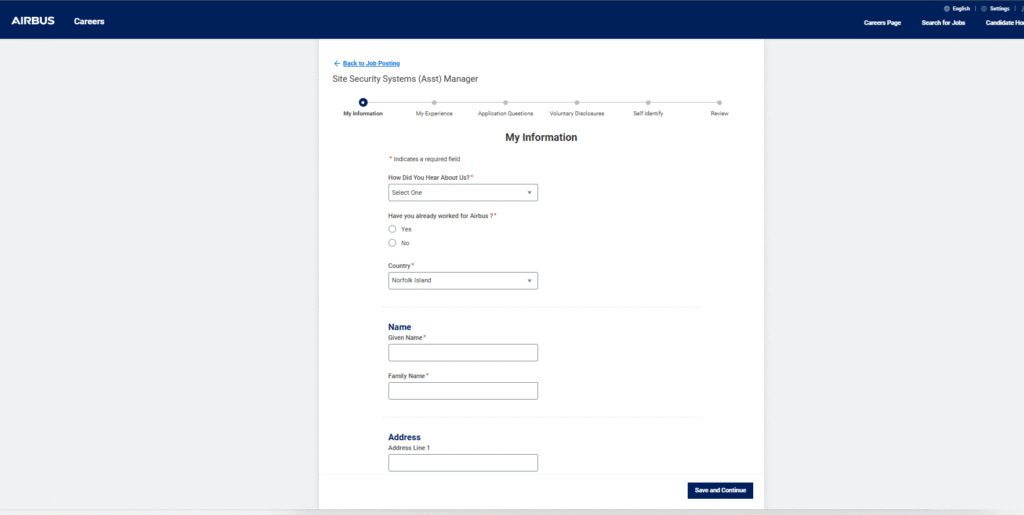Click the Address section heading
Image resolution: width=1024 pixels, height=515 pixels.
(x=404, y=437)
